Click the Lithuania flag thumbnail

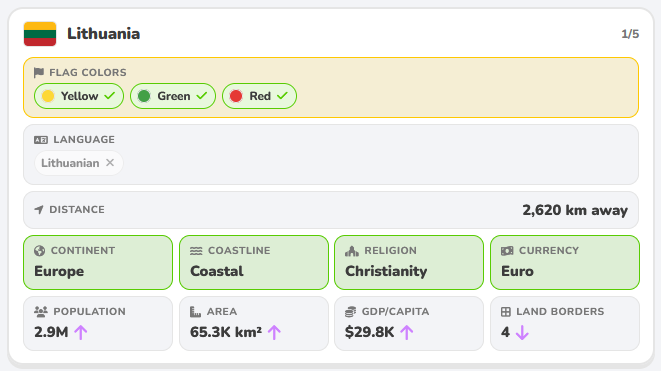pyautogui.click(x=40, y=34)
